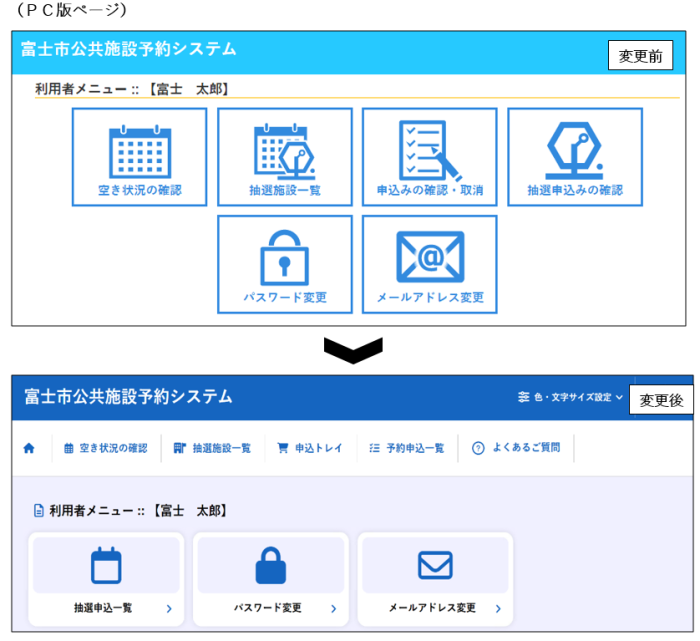Click the chevron arrow on 抽選申込一覧 card

[169, 608]
